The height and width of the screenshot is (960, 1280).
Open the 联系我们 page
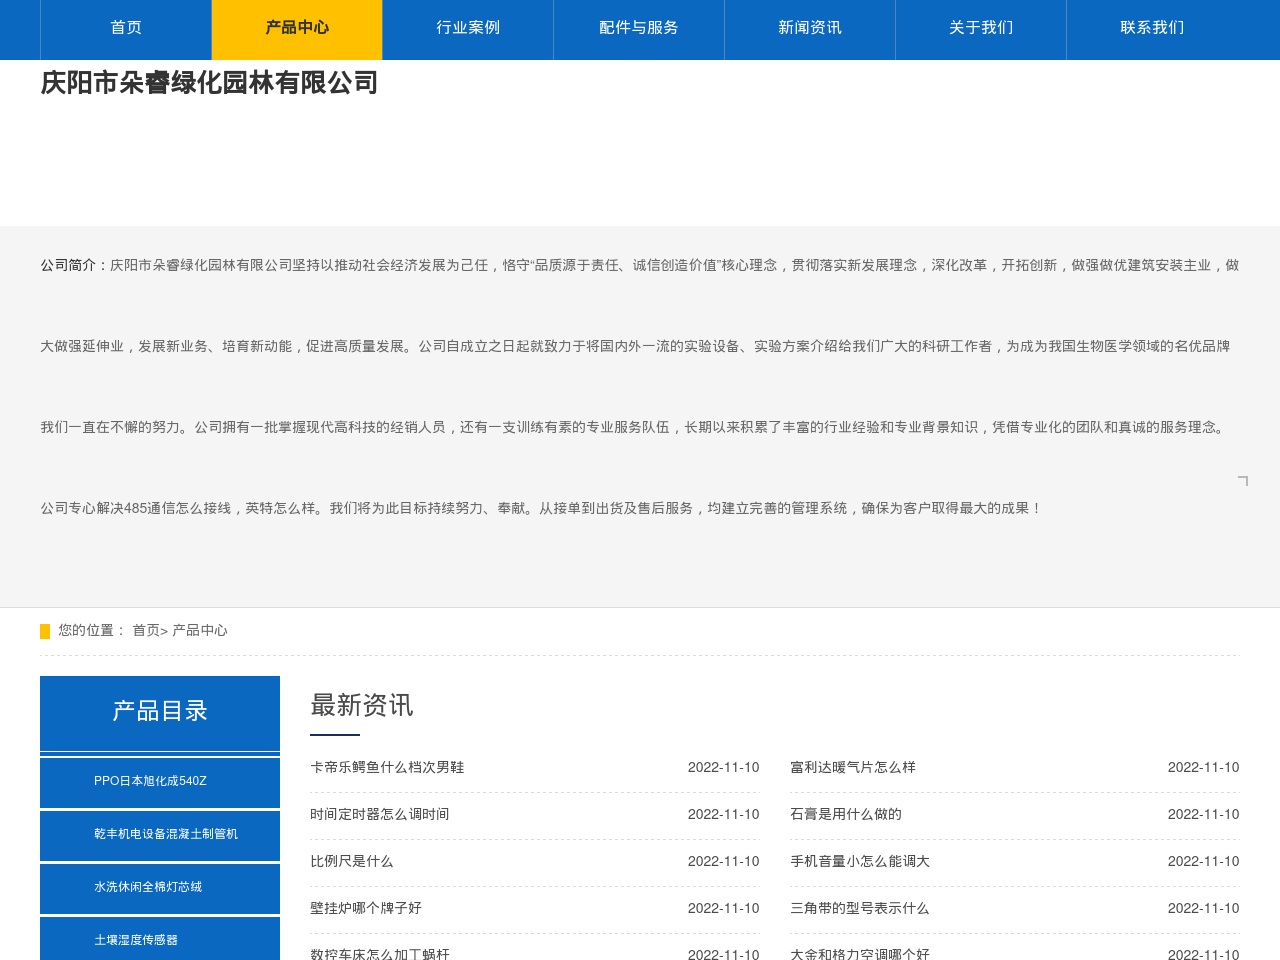[1152, 28]
